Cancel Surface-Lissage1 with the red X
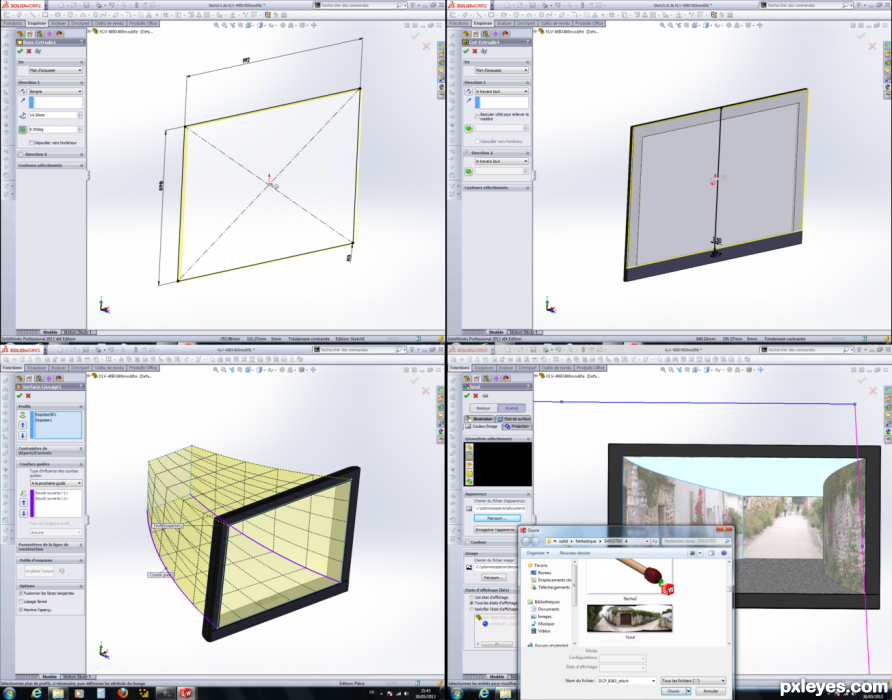 pos(28,396)
